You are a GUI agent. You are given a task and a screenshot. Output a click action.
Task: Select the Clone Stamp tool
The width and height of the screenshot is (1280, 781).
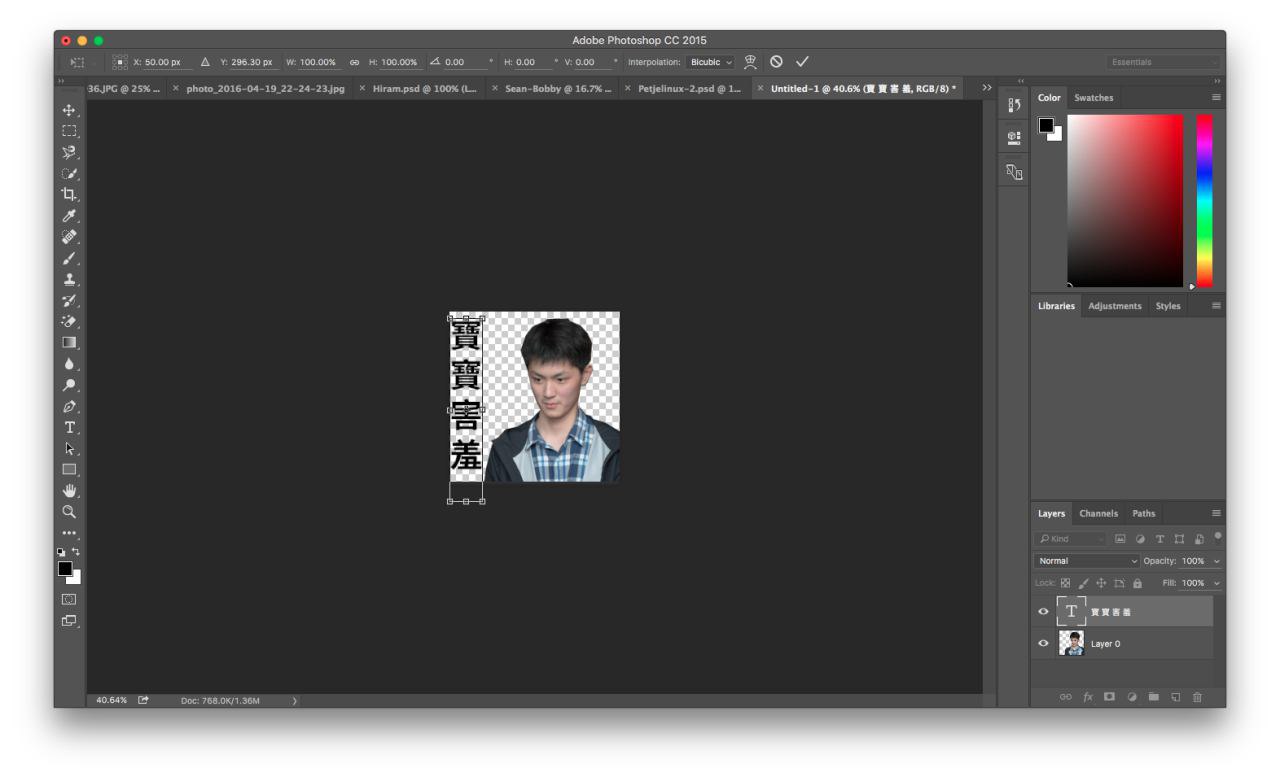[69, 279]
